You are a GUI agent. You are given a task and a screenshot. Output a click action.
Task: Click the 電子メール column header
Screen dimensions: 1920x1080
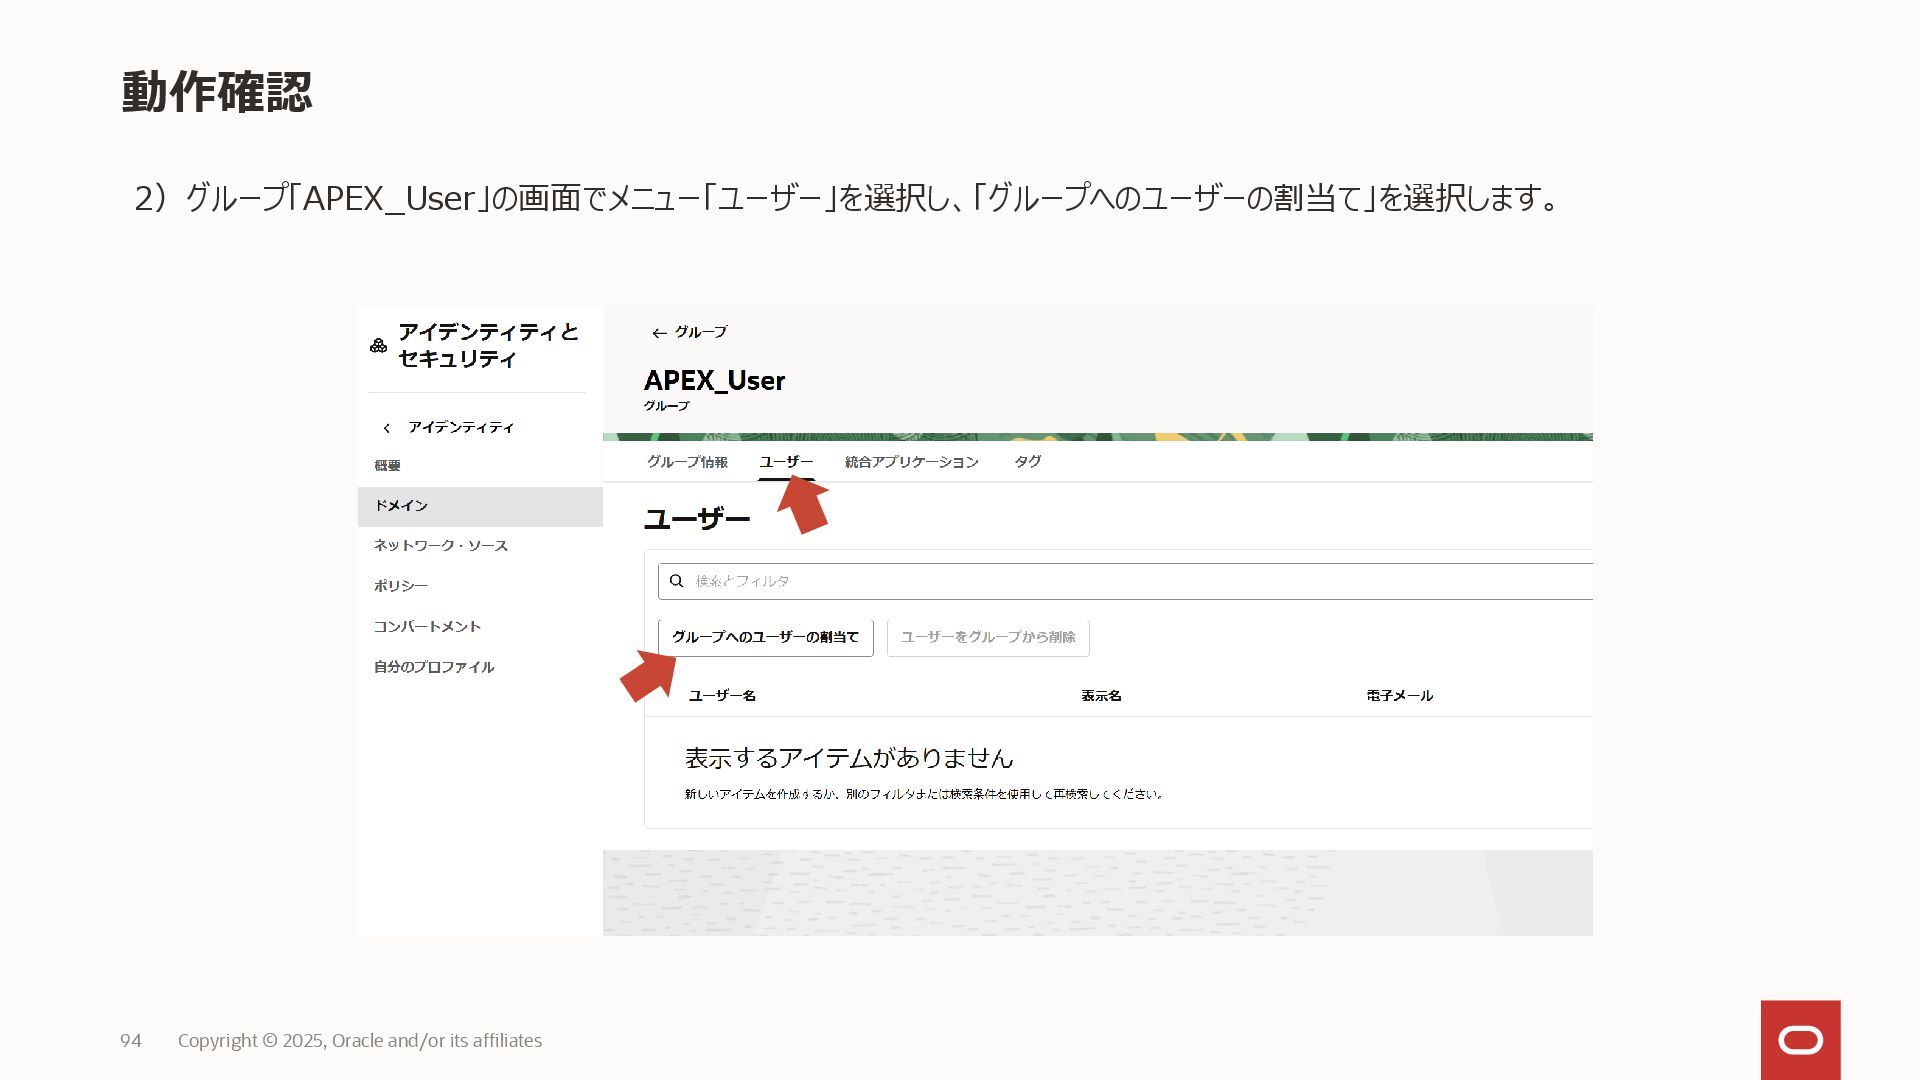point(1400,696)
